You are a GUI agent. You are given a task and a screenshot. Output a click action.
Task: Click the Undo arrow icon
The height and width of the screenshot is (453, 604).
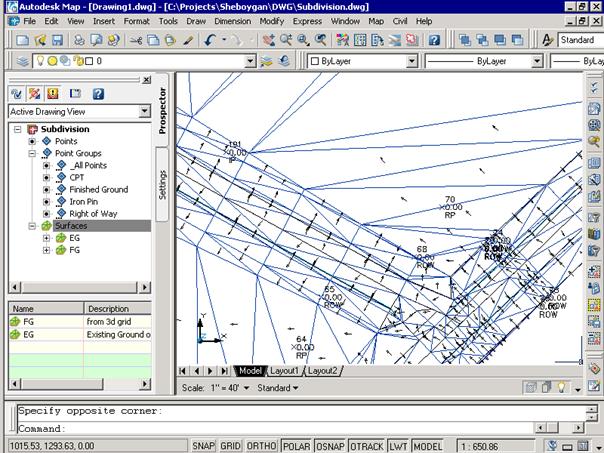(x=211, y=40)
